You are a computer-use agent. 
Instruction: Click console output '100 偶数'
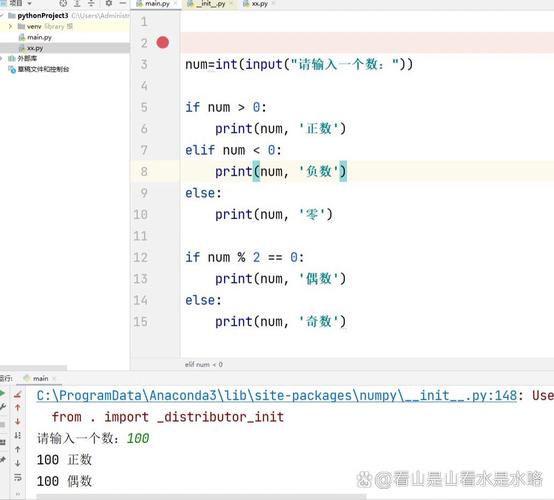pos(64,481)
